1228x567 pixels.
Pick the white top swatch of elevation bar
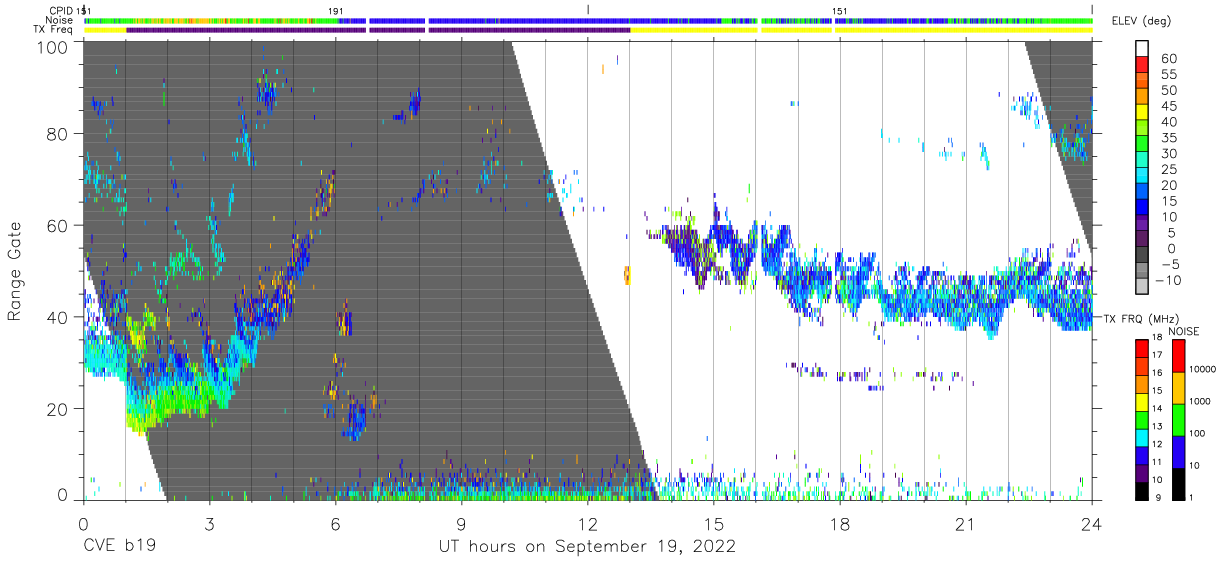1141,50
